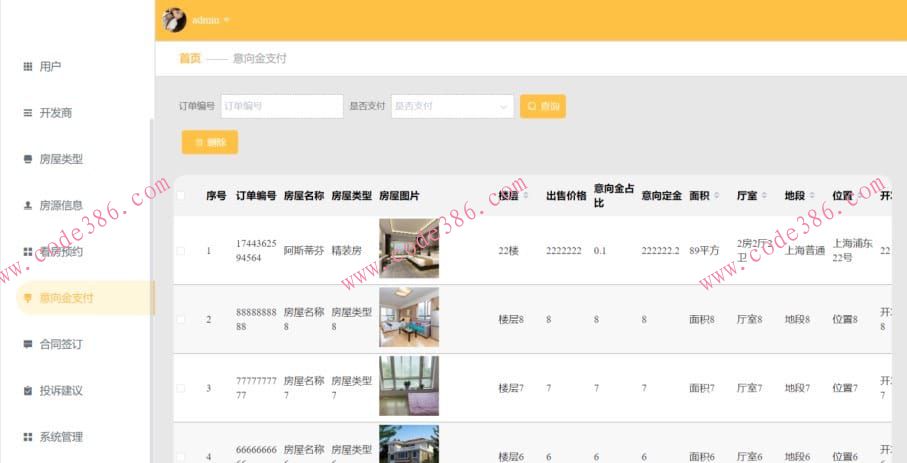Click the 房屋图片 column header
Image resolution: width=907 pixels, height=463 pixels.
coord(399,196)
